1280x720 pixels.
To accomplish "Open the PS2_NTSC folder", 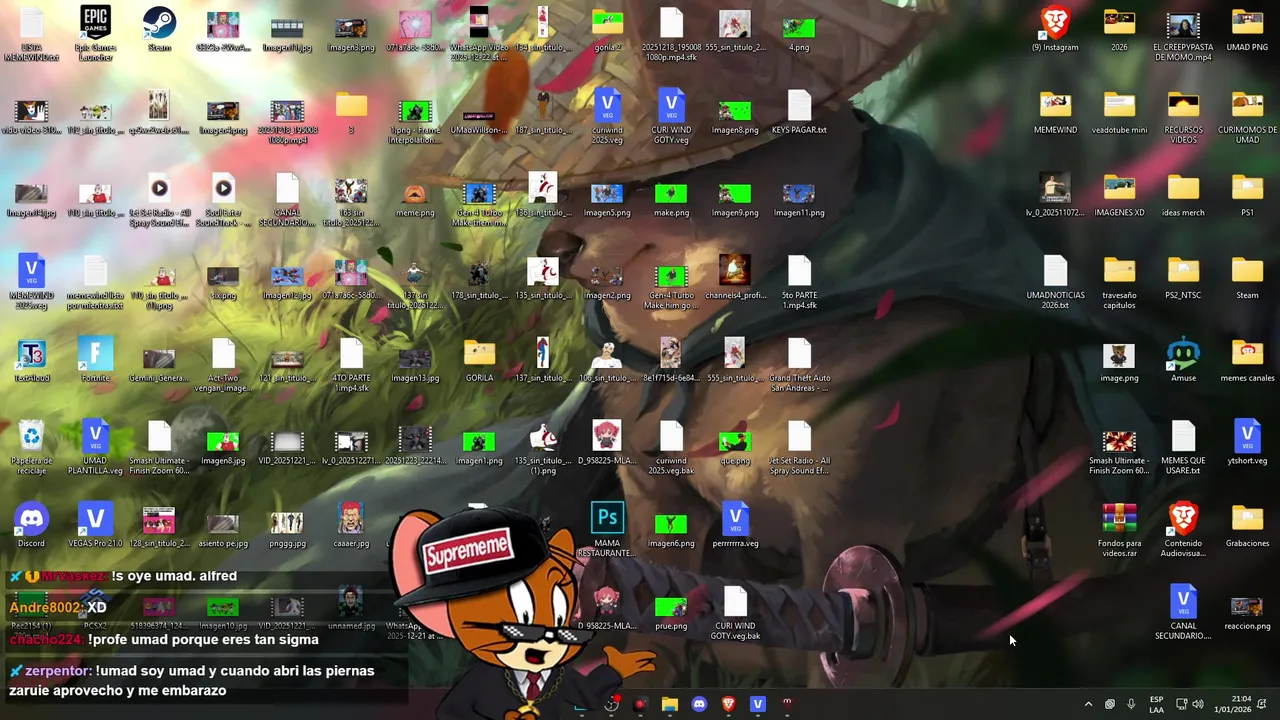I will tap(1183, 277).
